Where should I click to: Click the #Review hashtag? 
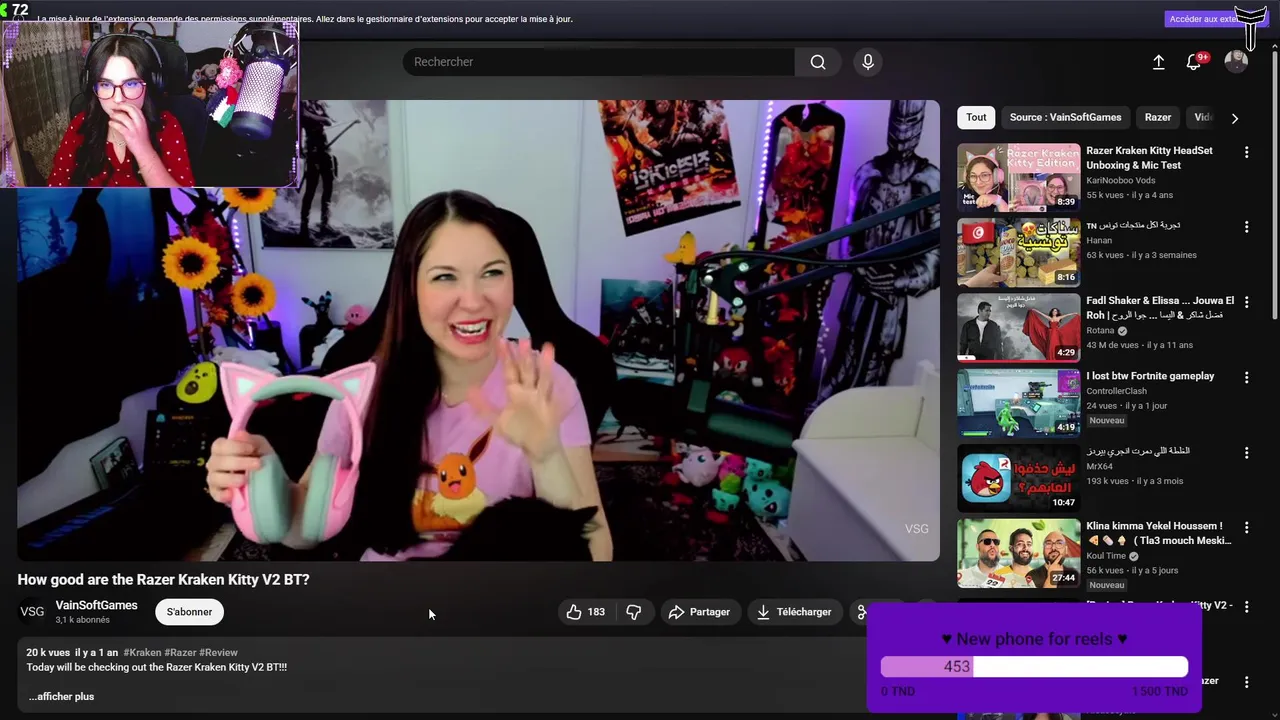(218, 652)
